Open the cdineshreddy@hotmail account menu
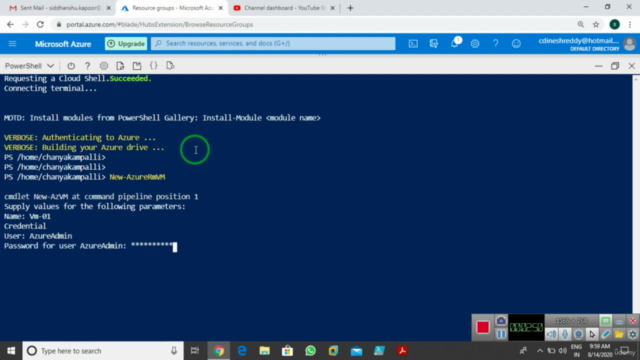Screen dimensions: 640x360 (x=587, y=44)
